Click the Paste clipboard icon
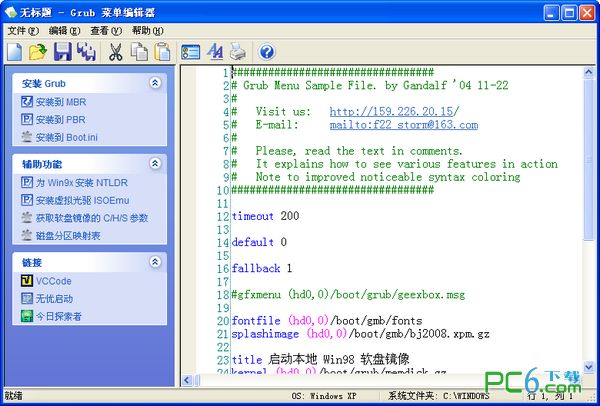Image resolution: width=600 pixels, height=406 pixels. point(162,52)
